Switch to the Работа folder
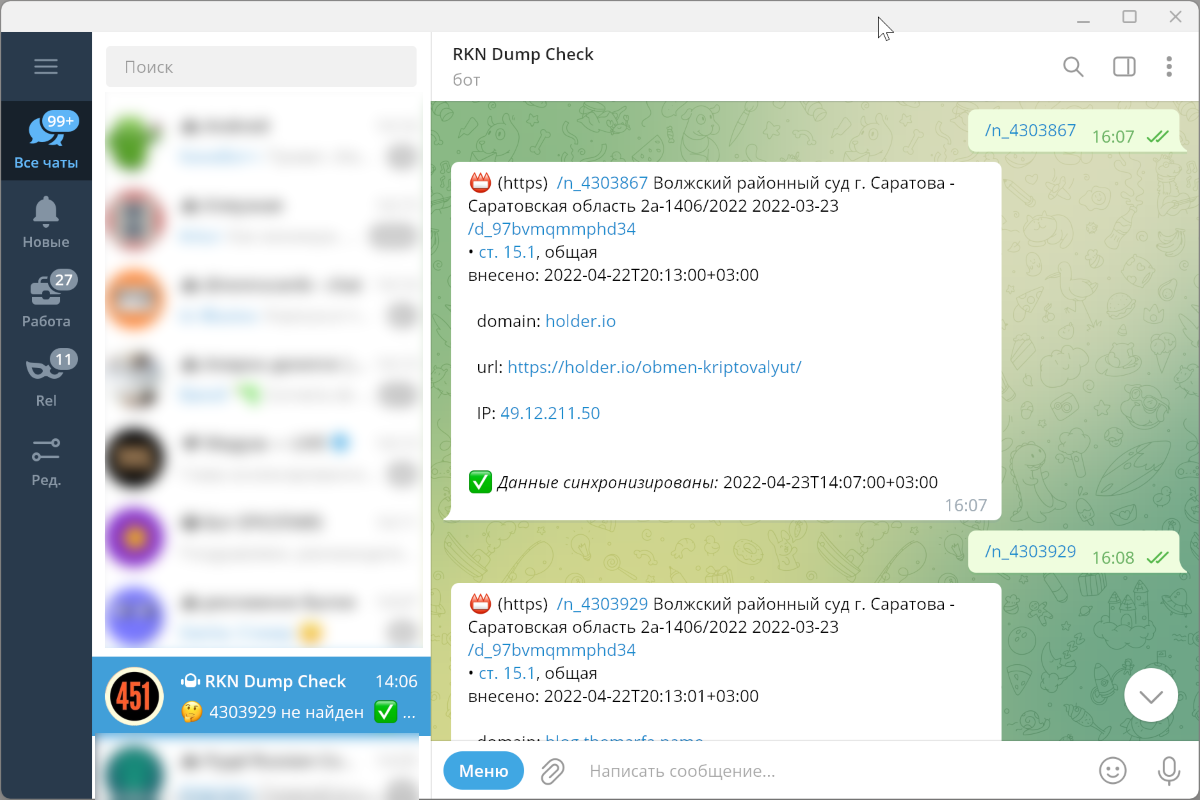Screen dimensions: 1200x800 click(x=46, y=300)
